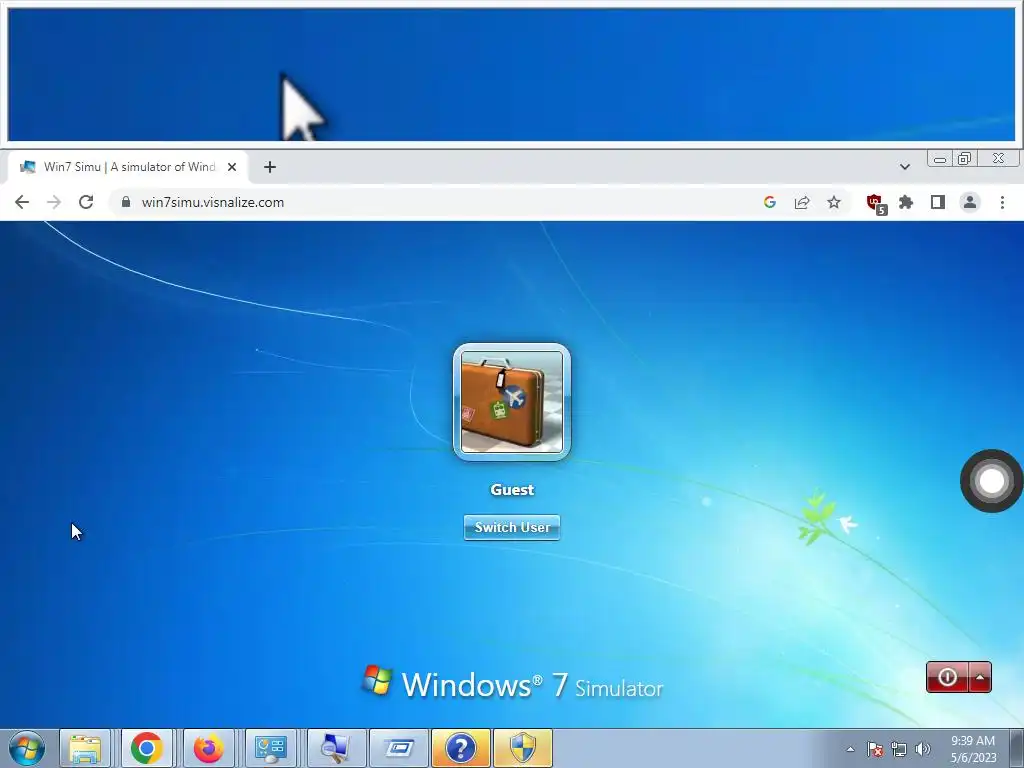The height and width of the screenshot is (768, 1024).
Task: Click the Google icon in address bar
Action: click(770, 202)
